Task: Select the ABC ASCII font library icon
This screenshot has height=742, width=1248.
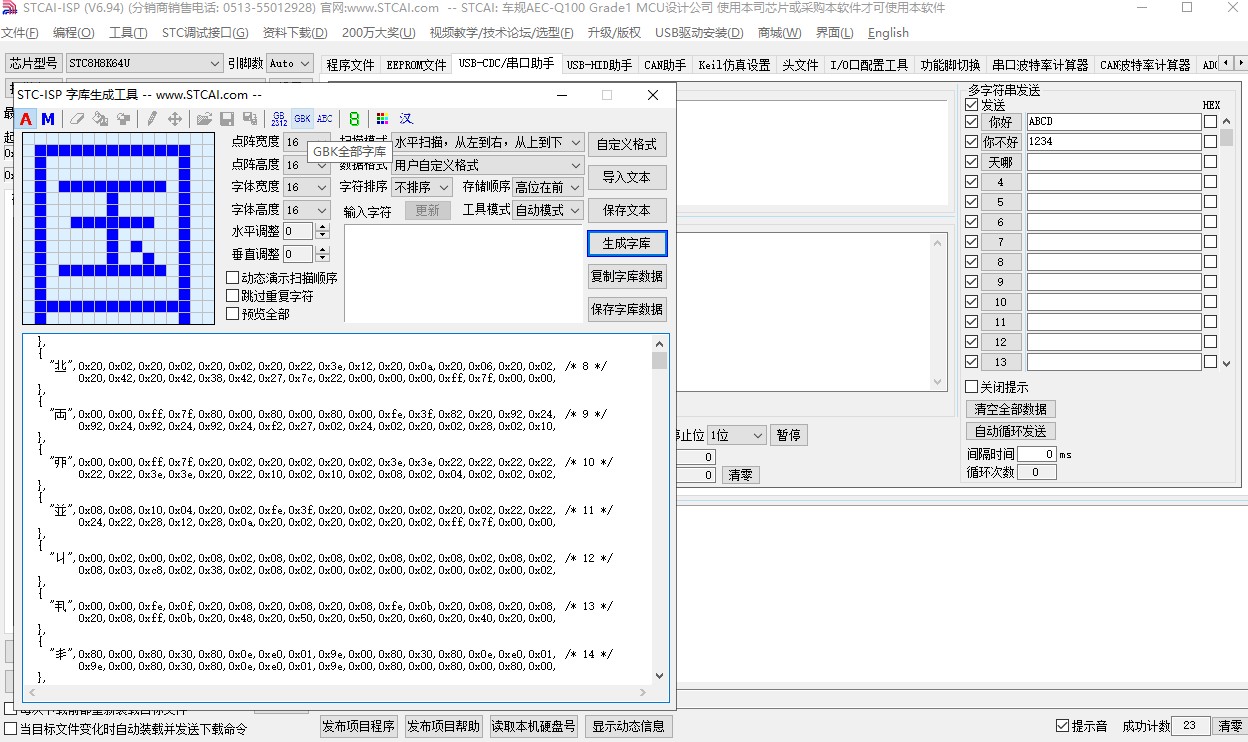Action: coord(325,119)
